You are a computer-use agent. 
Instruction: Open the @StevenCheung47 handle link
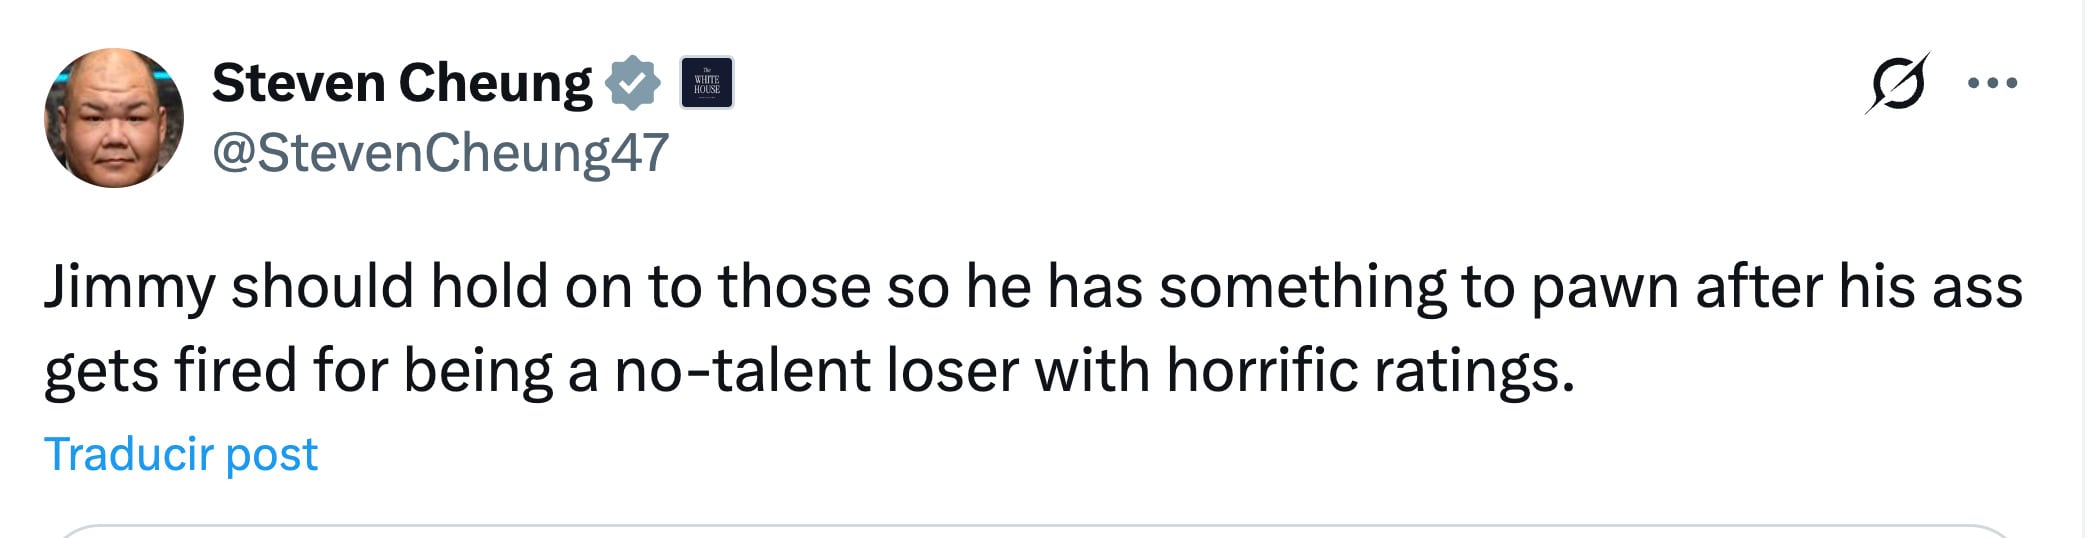click(440, 154)
